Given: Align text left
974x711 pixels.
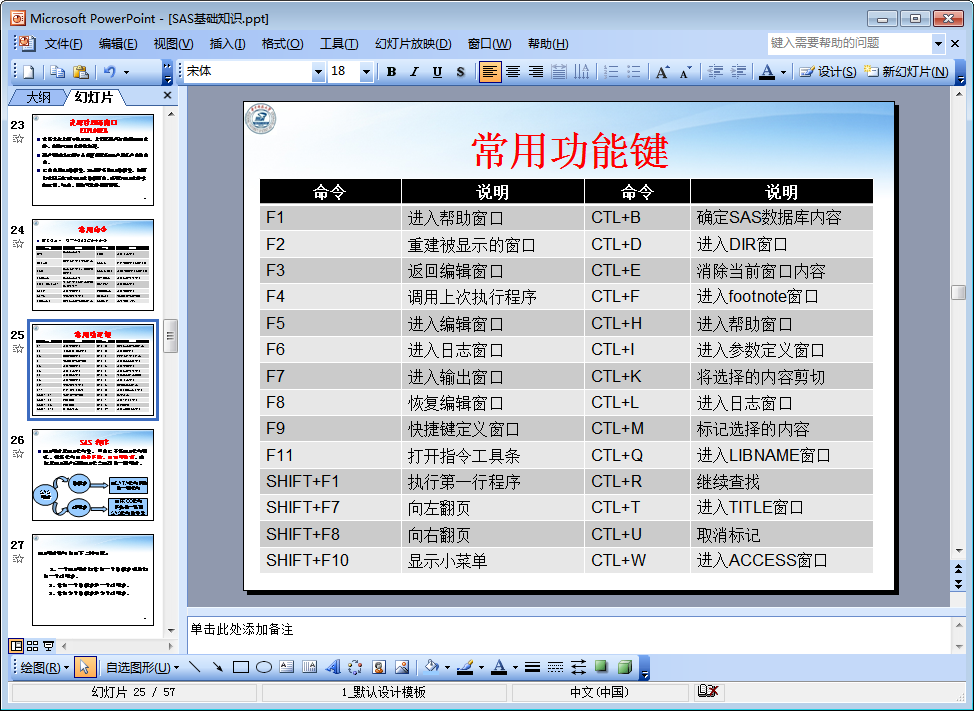Looking at the screenshot, I should (489, 72).
